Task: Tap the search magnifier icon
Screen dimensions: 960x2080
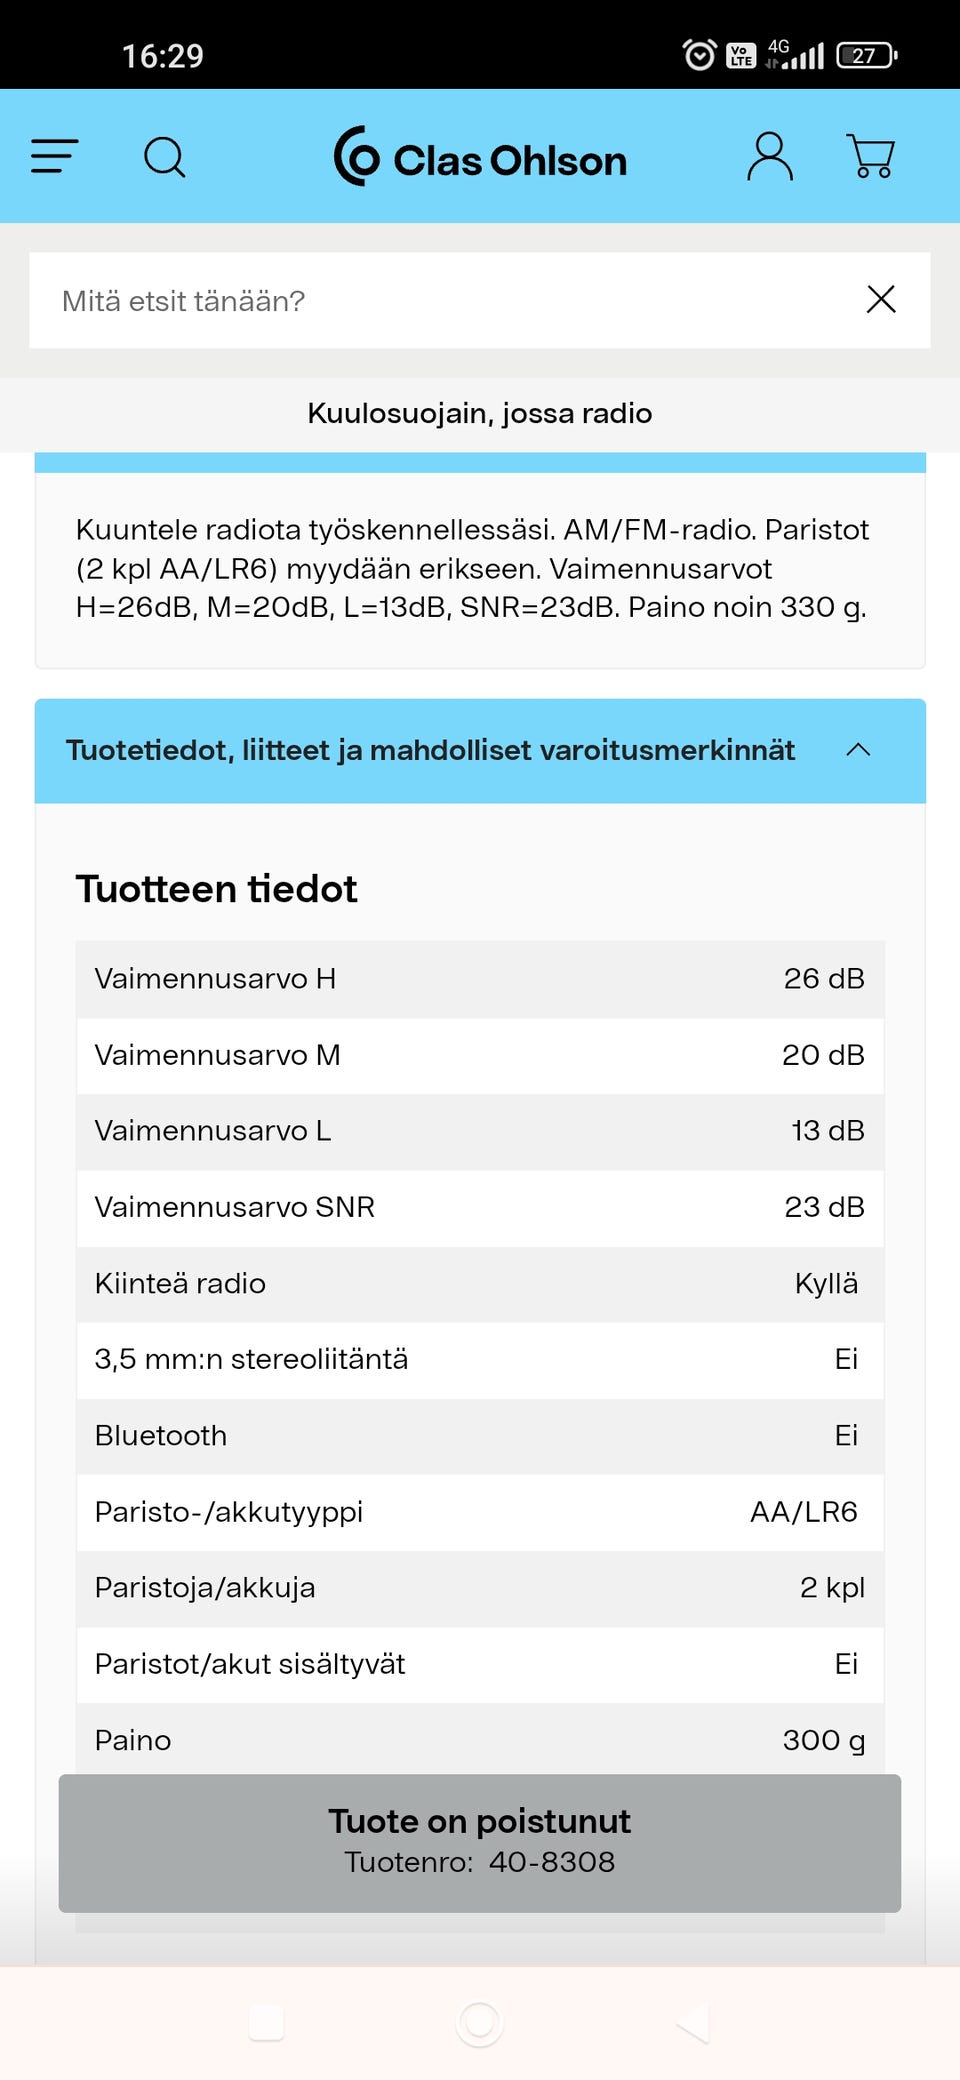Action: pos(165,157)
